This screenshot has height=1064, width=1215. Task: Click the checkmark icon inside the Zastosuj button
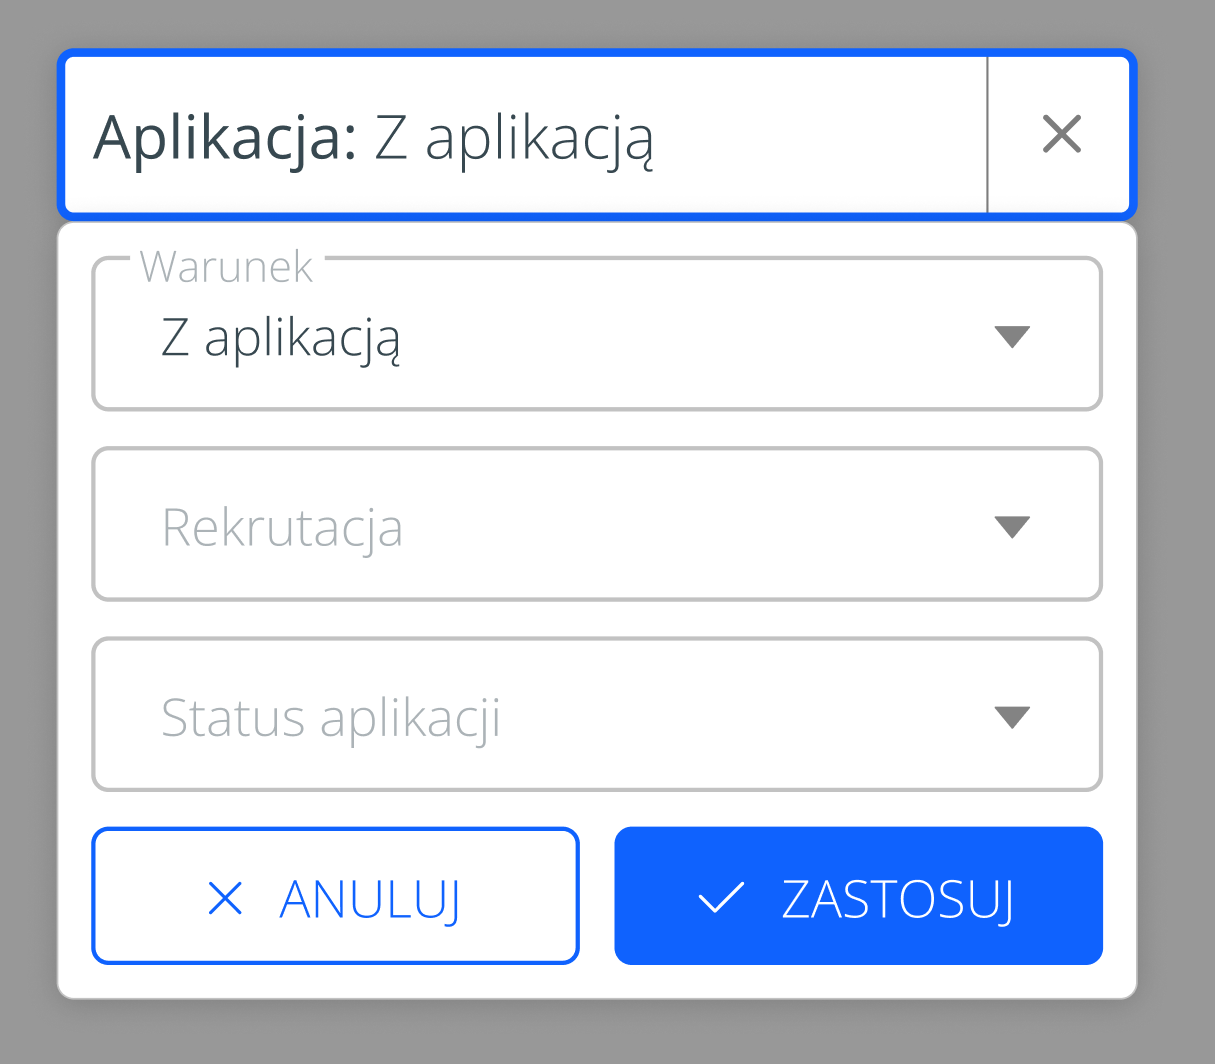(721, 898)
